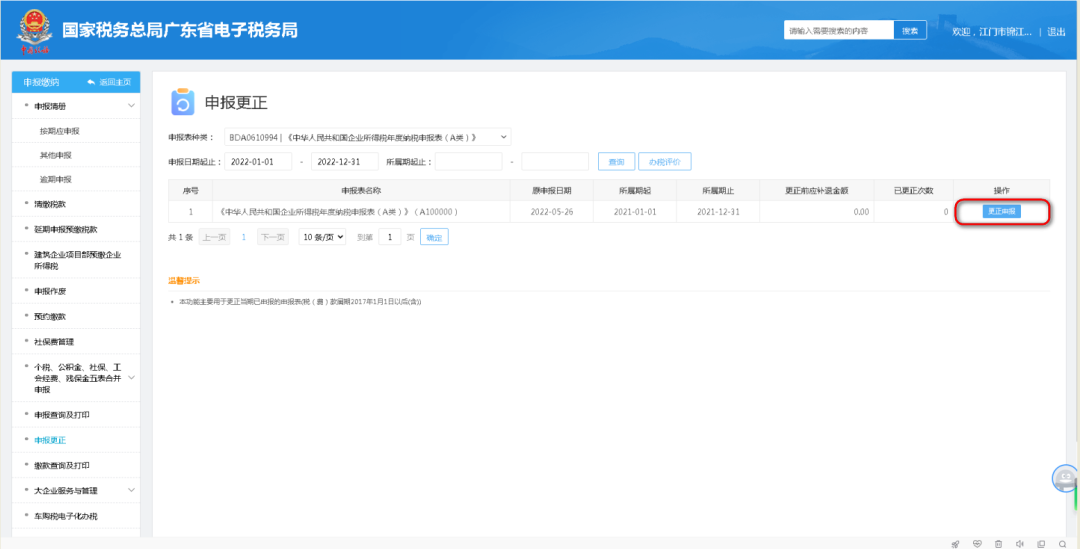Click the 申报日期 end field 2022-12-31
Viewport: 1080px width, 549px height.
345,161
